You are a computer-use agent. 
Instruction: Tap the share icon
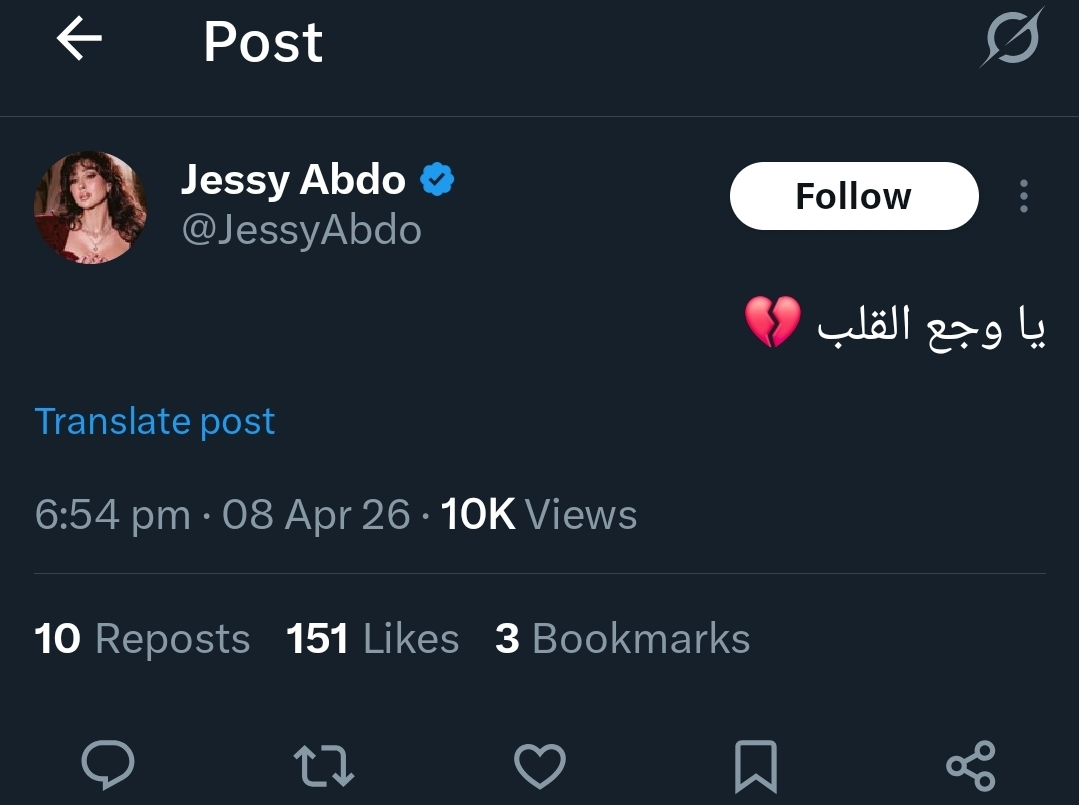tap(970, 766)
